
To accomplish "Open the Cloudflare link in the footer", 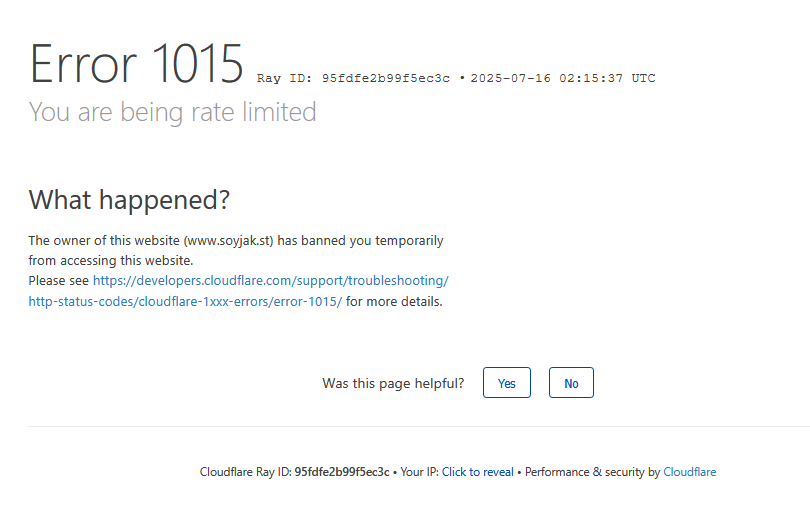I will (x=689, y=472).
